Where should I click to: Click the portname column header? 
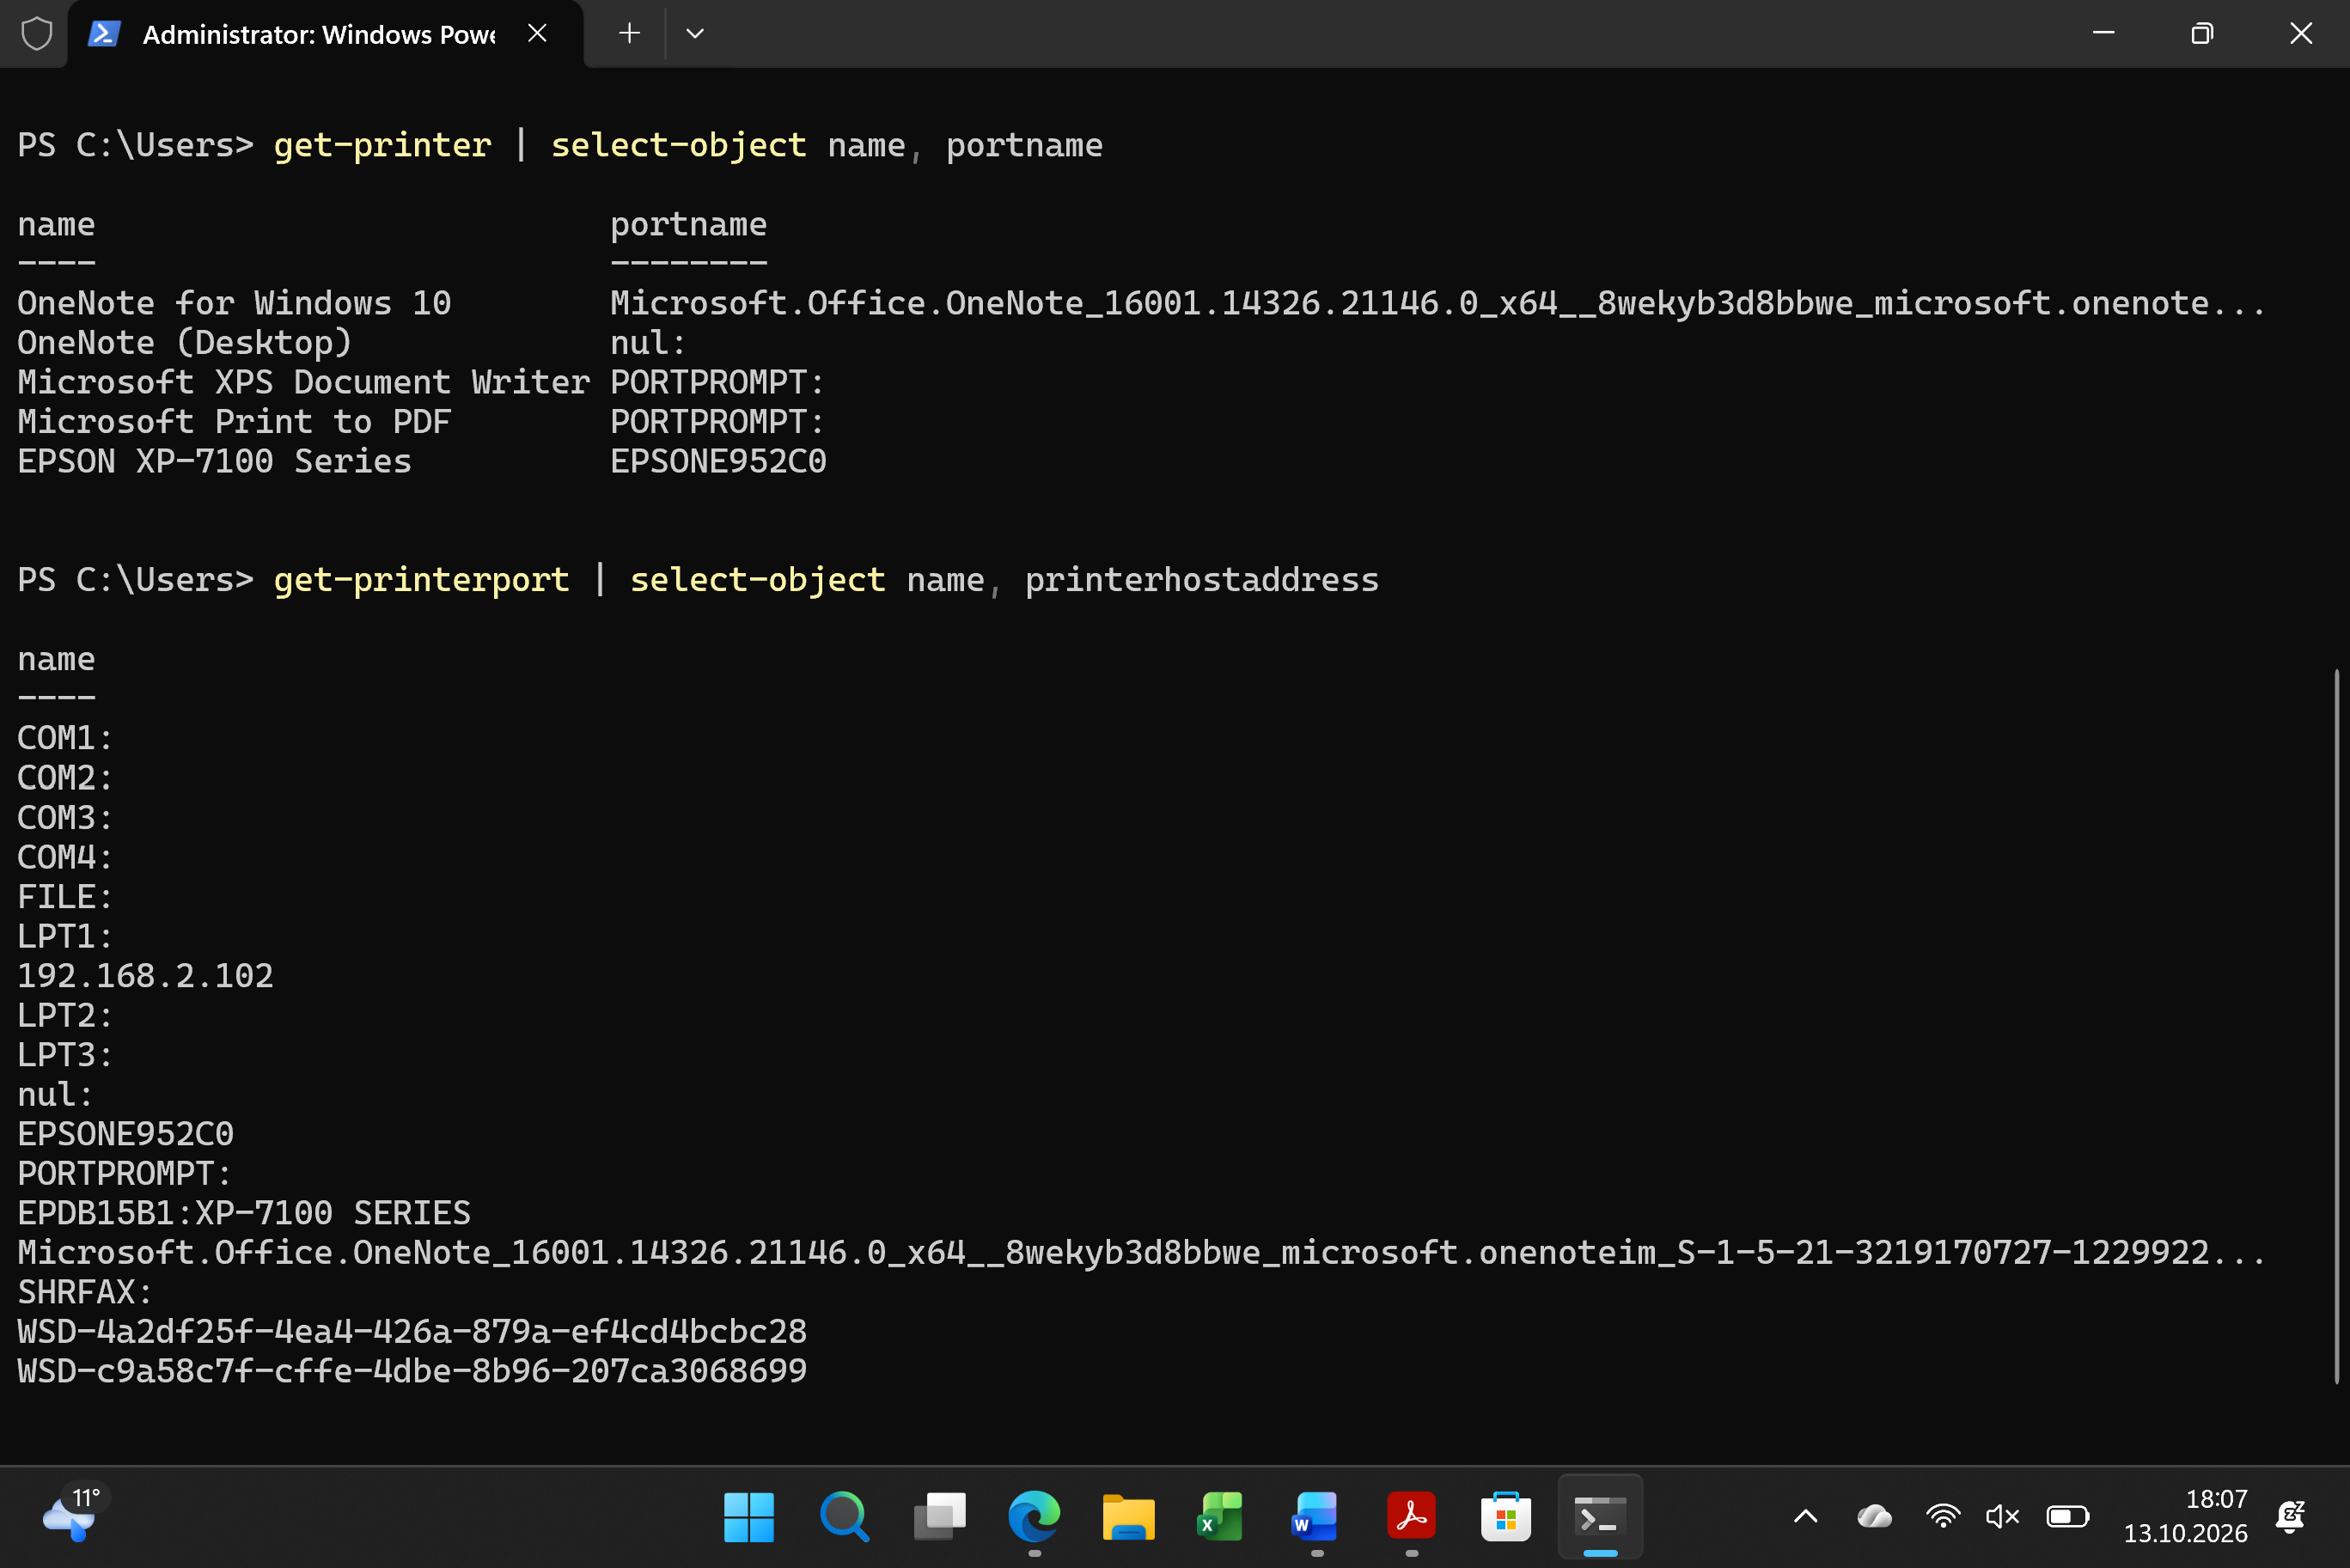[688, 225]
